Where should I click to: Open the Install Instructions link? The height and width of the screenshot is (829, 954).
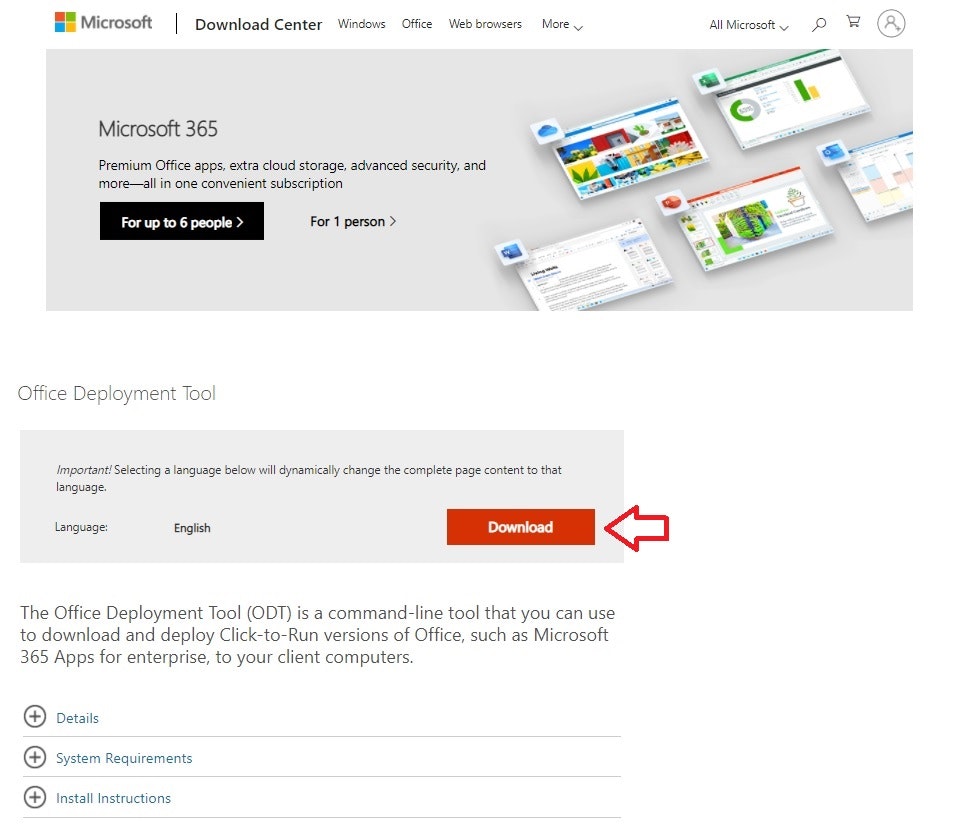[113, 798]
